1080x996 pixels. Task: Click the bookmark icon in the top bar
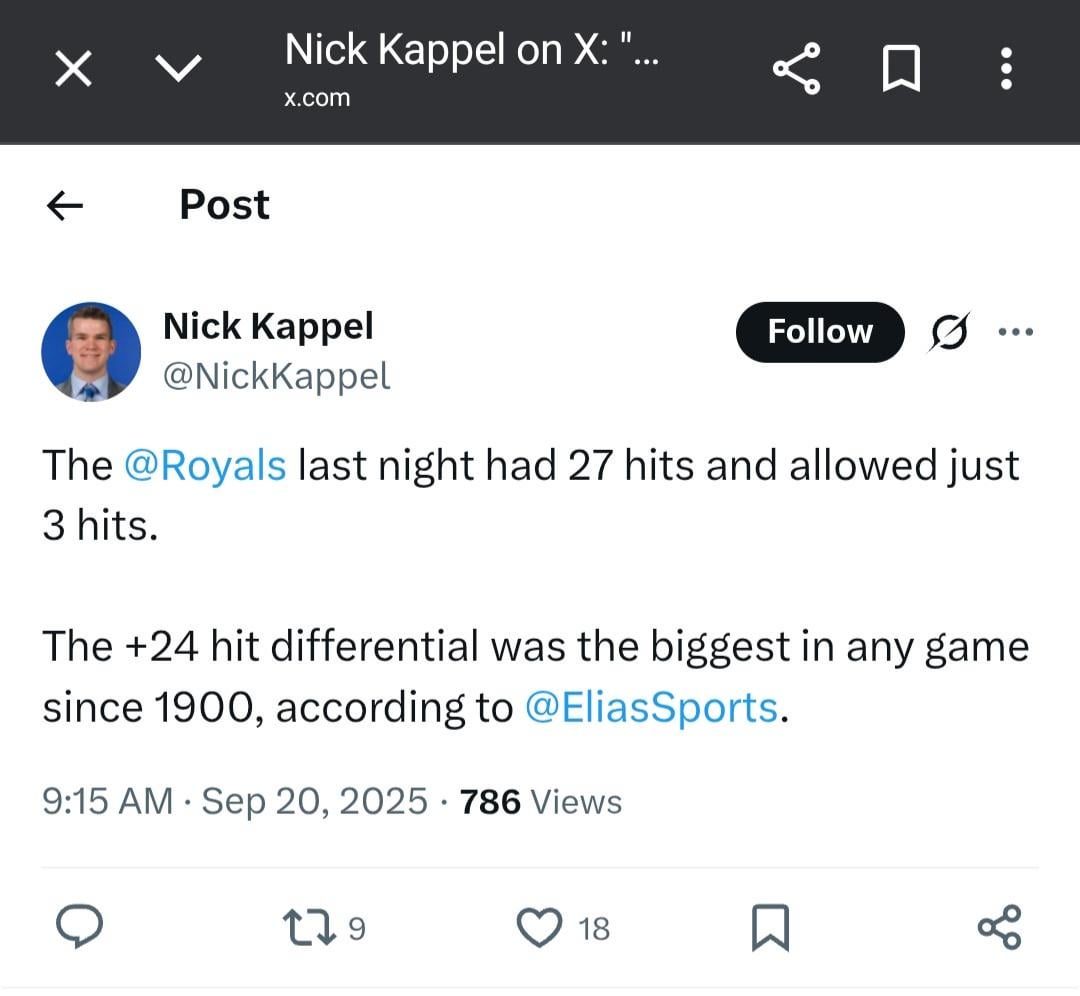[901, 68]
